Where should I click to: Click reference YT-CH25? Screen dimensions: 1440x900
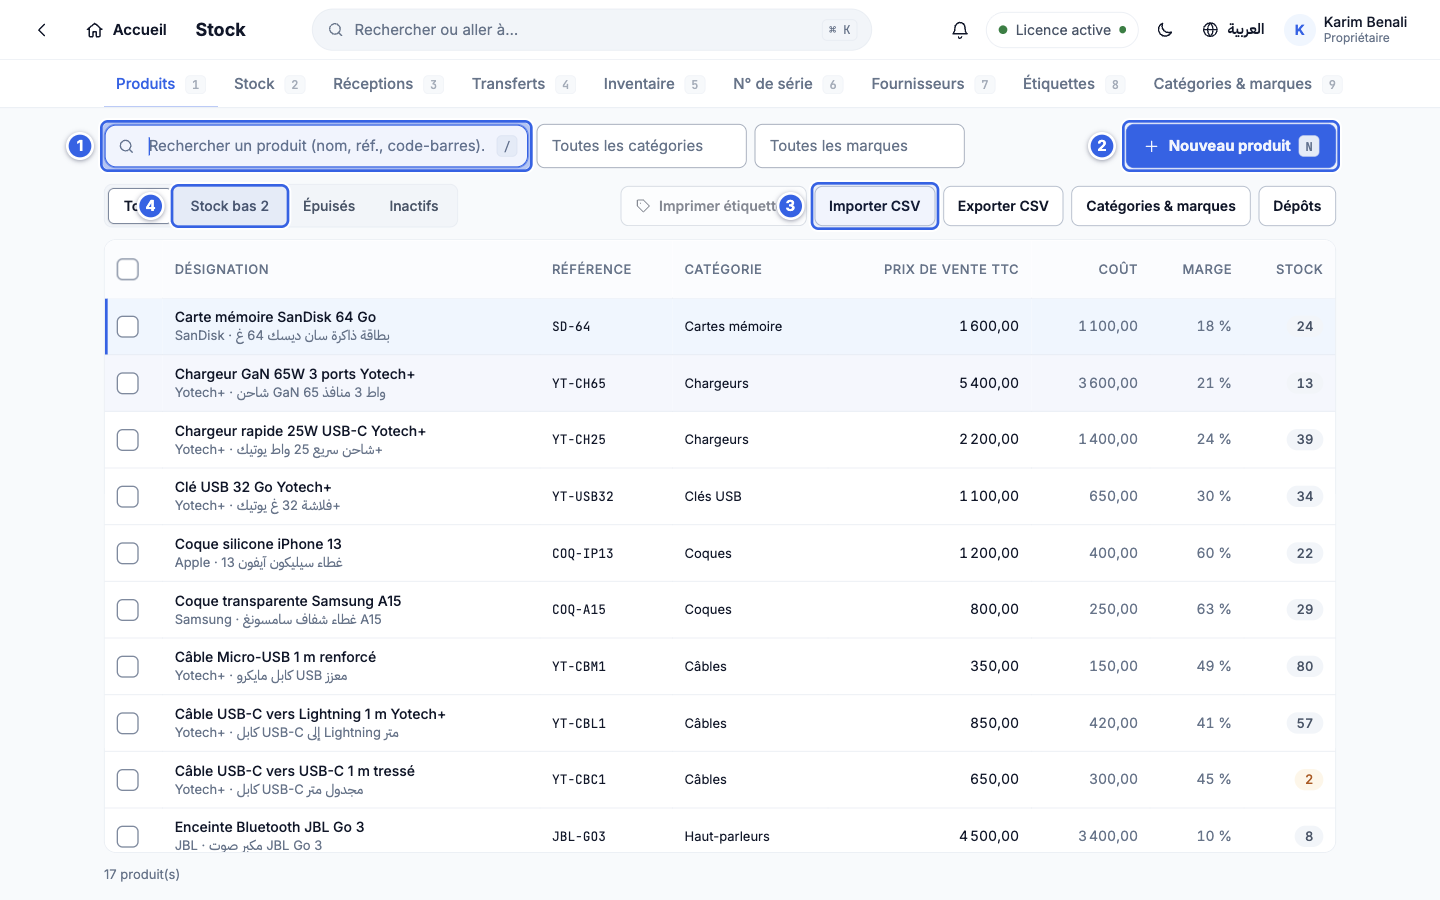(x=579, y=439)
